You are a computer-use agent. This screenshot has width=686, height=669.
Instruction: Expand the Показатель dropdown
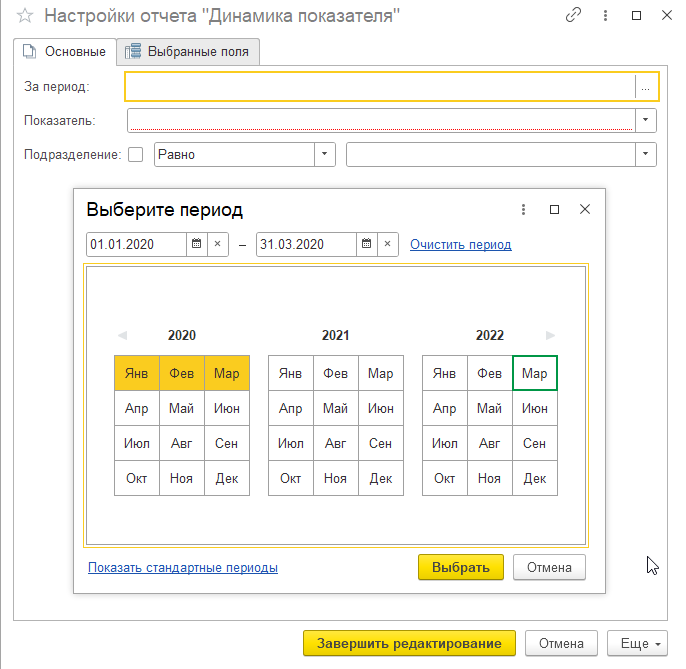(646, 120)
